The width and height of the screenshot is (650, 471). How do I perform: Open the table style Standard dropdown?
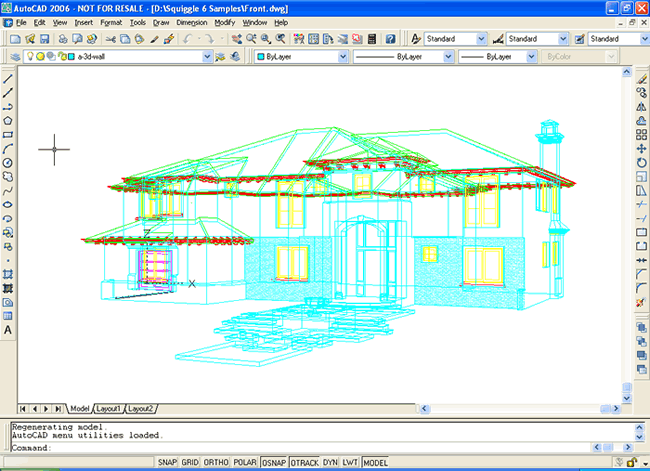point(645,39)
